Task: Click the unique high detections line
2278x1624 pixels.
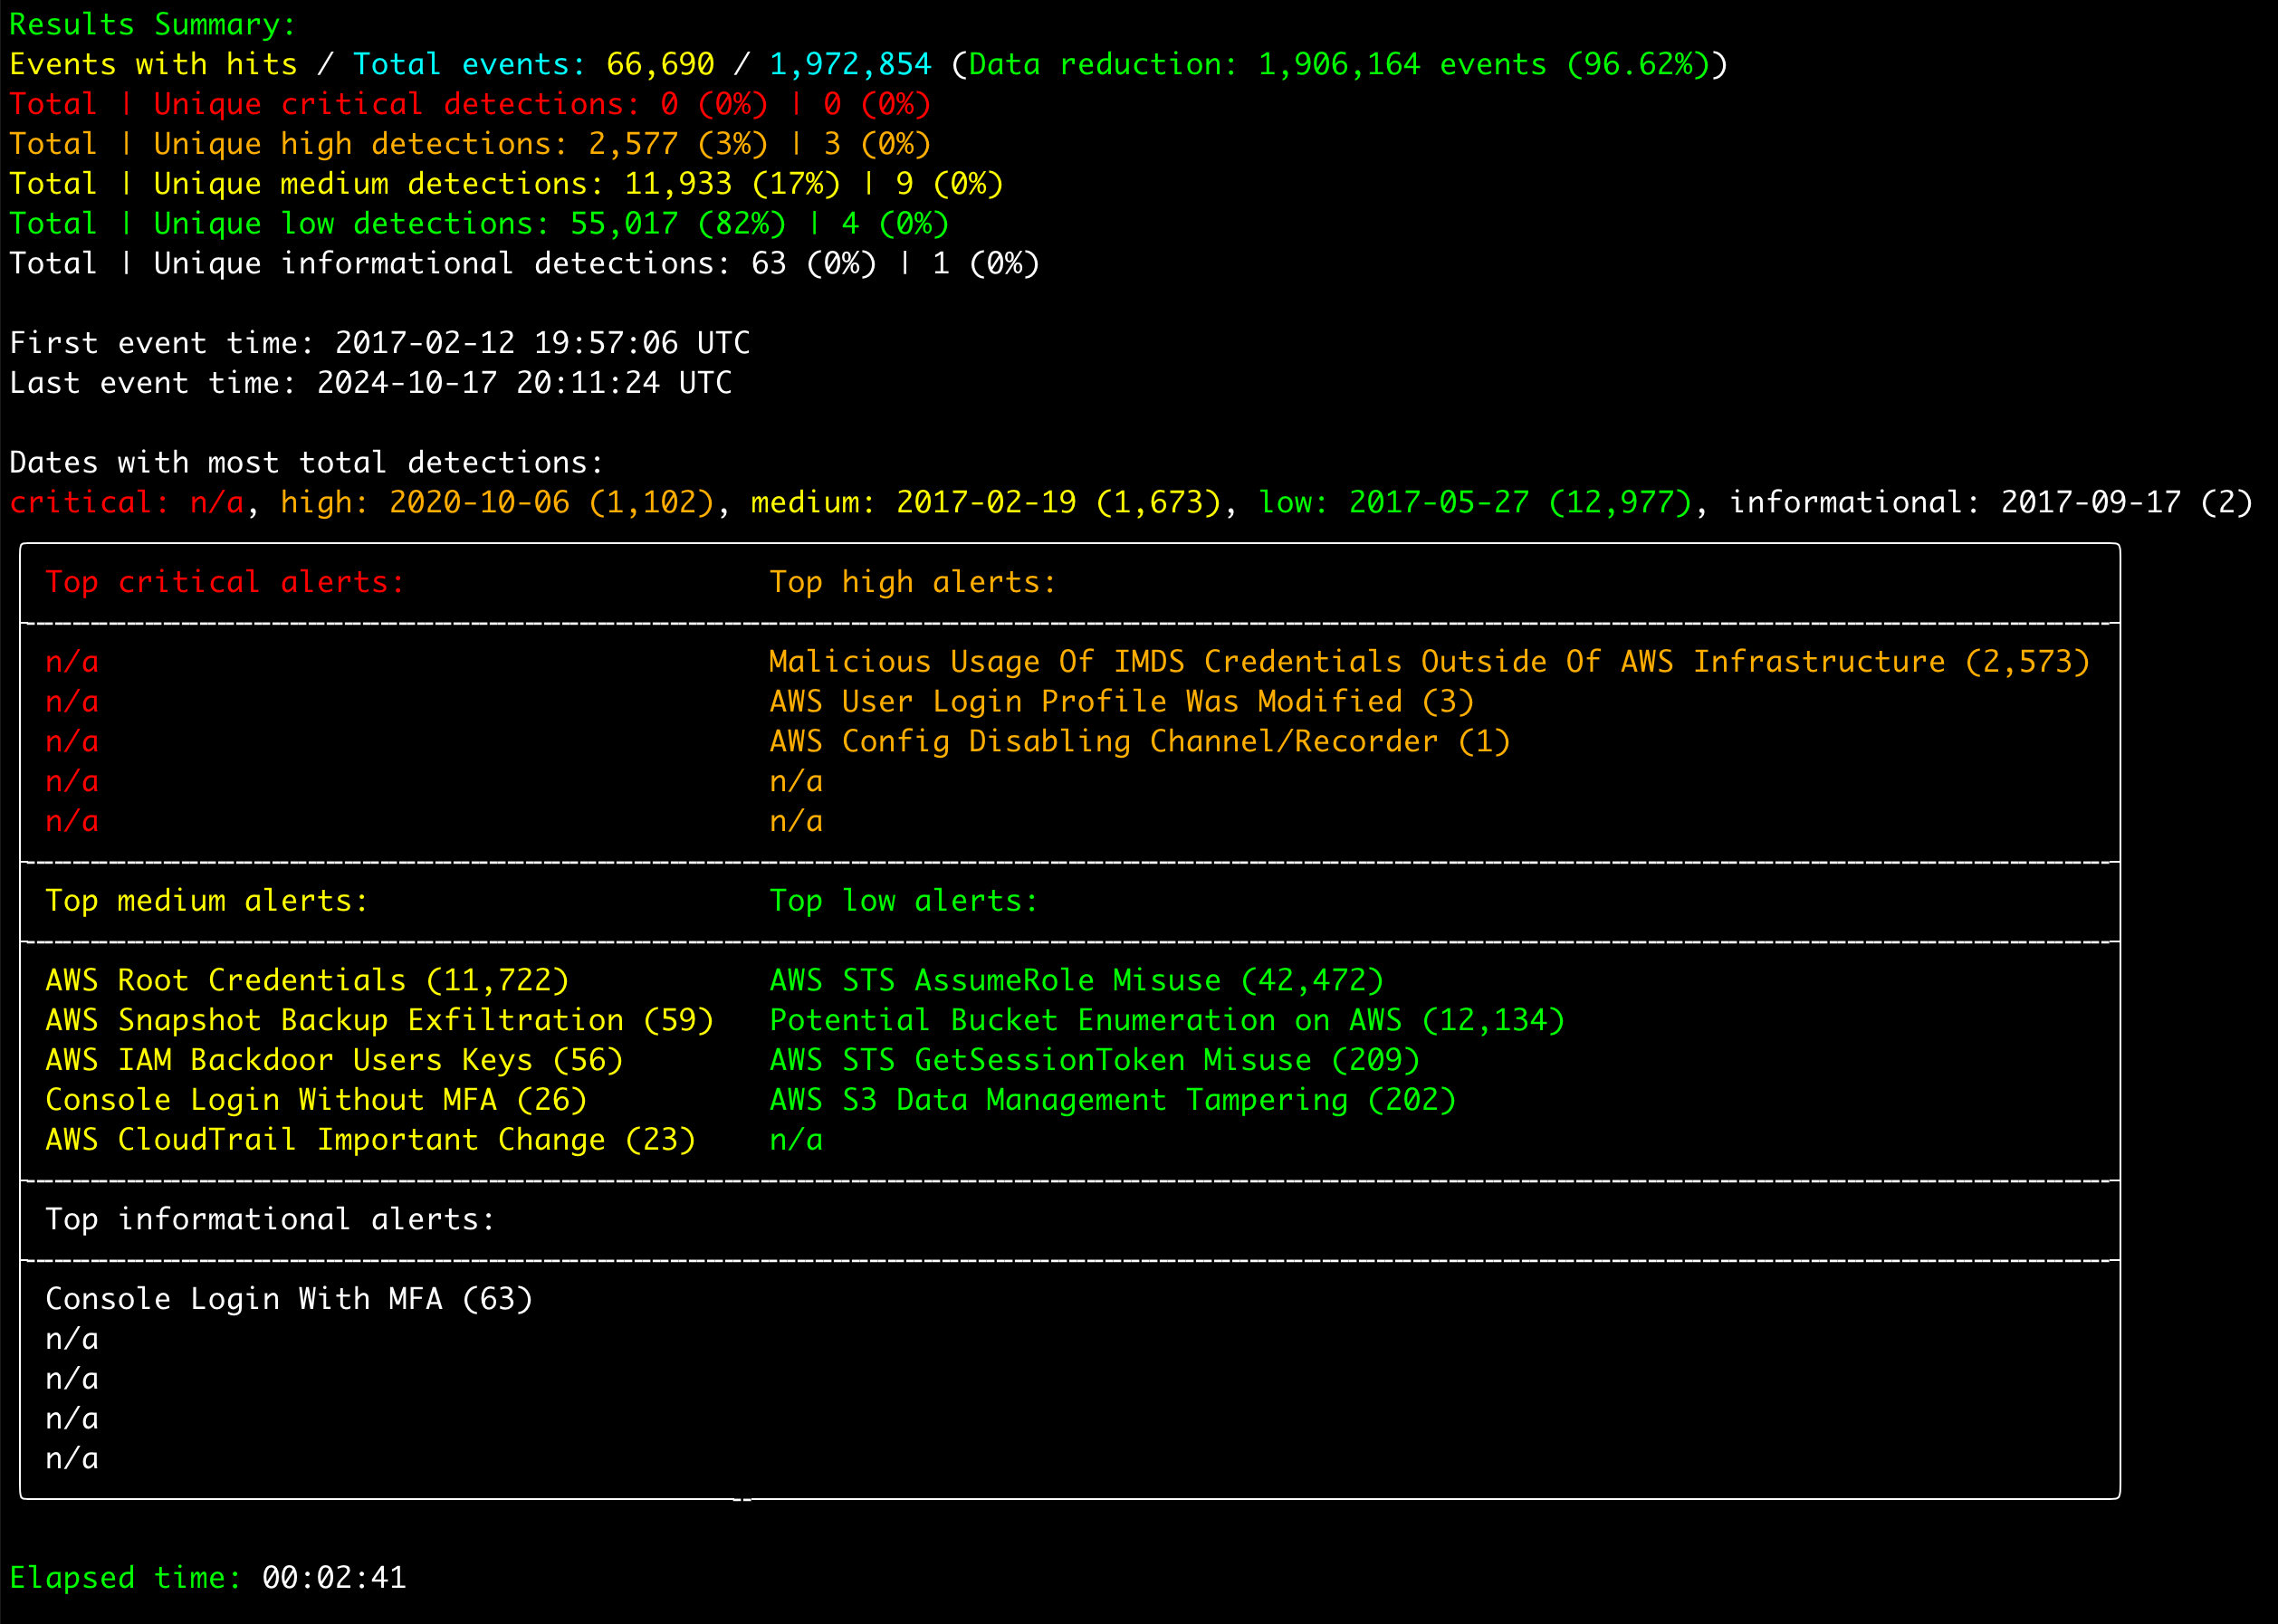Action: (x=470, y=144)
